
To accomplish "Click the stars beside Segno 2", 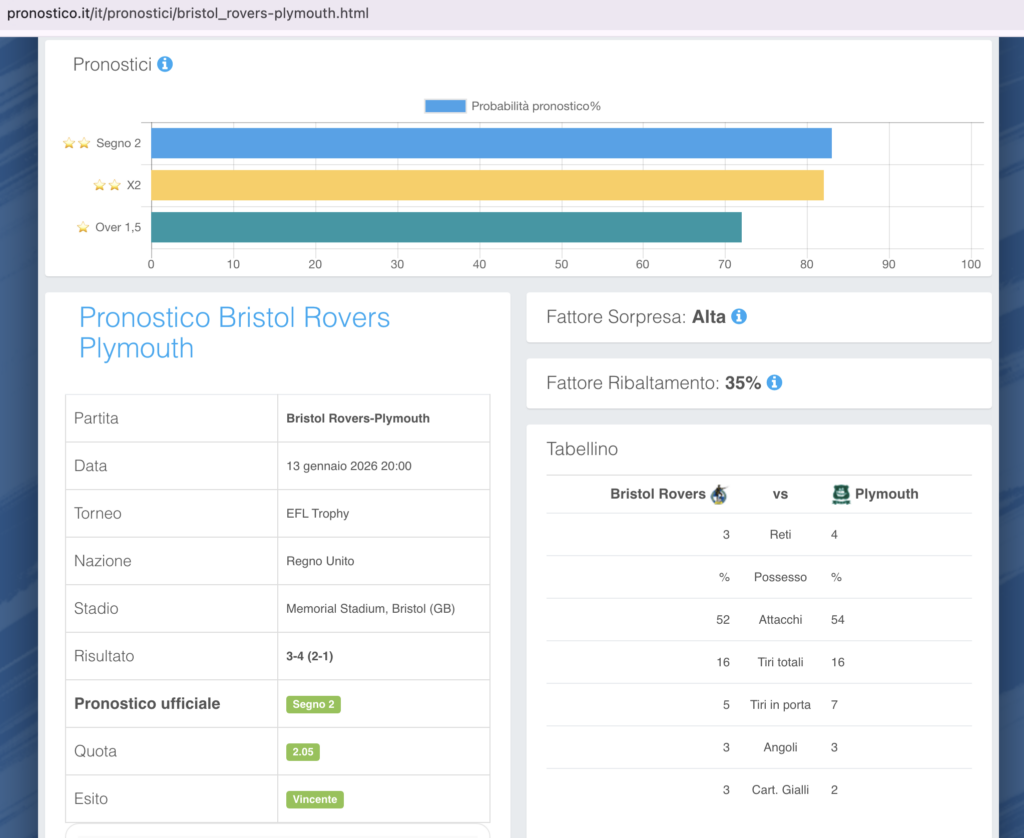I will point(76,143).
